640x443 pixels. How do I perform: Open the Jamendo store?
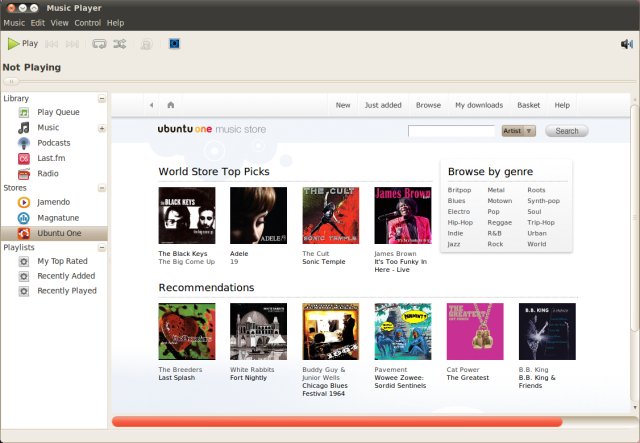tap(54, 202)
